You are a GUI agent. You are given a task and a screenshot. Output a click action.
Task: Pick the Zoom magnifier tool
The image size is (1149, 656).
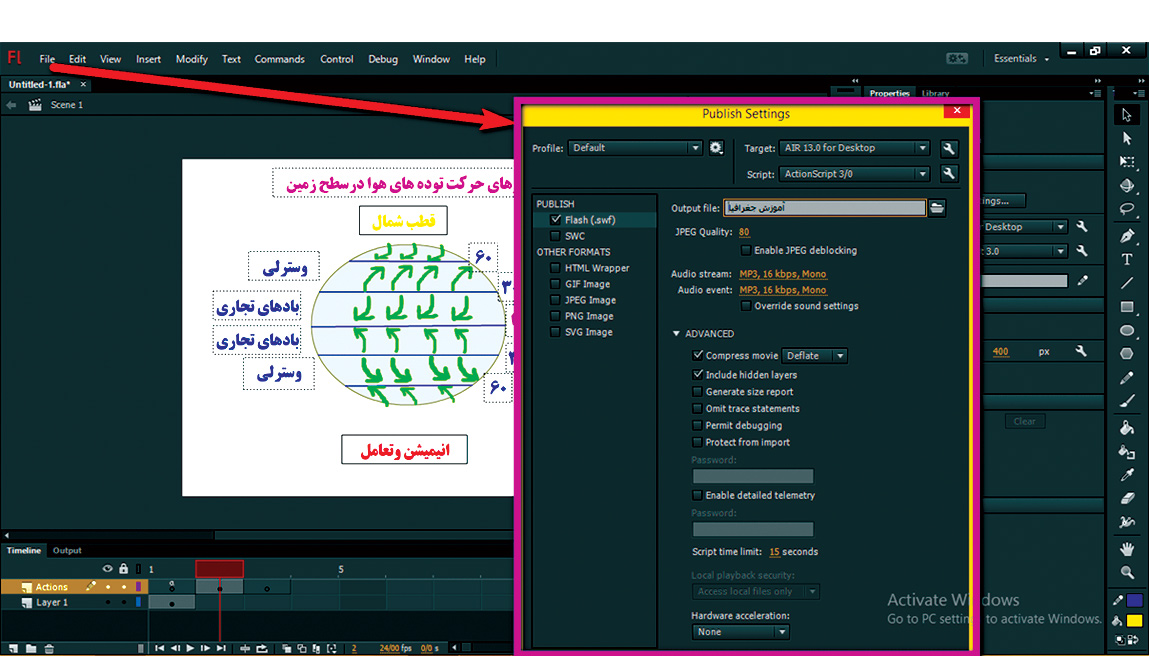pyautogui.click(x=1127, y=573)
